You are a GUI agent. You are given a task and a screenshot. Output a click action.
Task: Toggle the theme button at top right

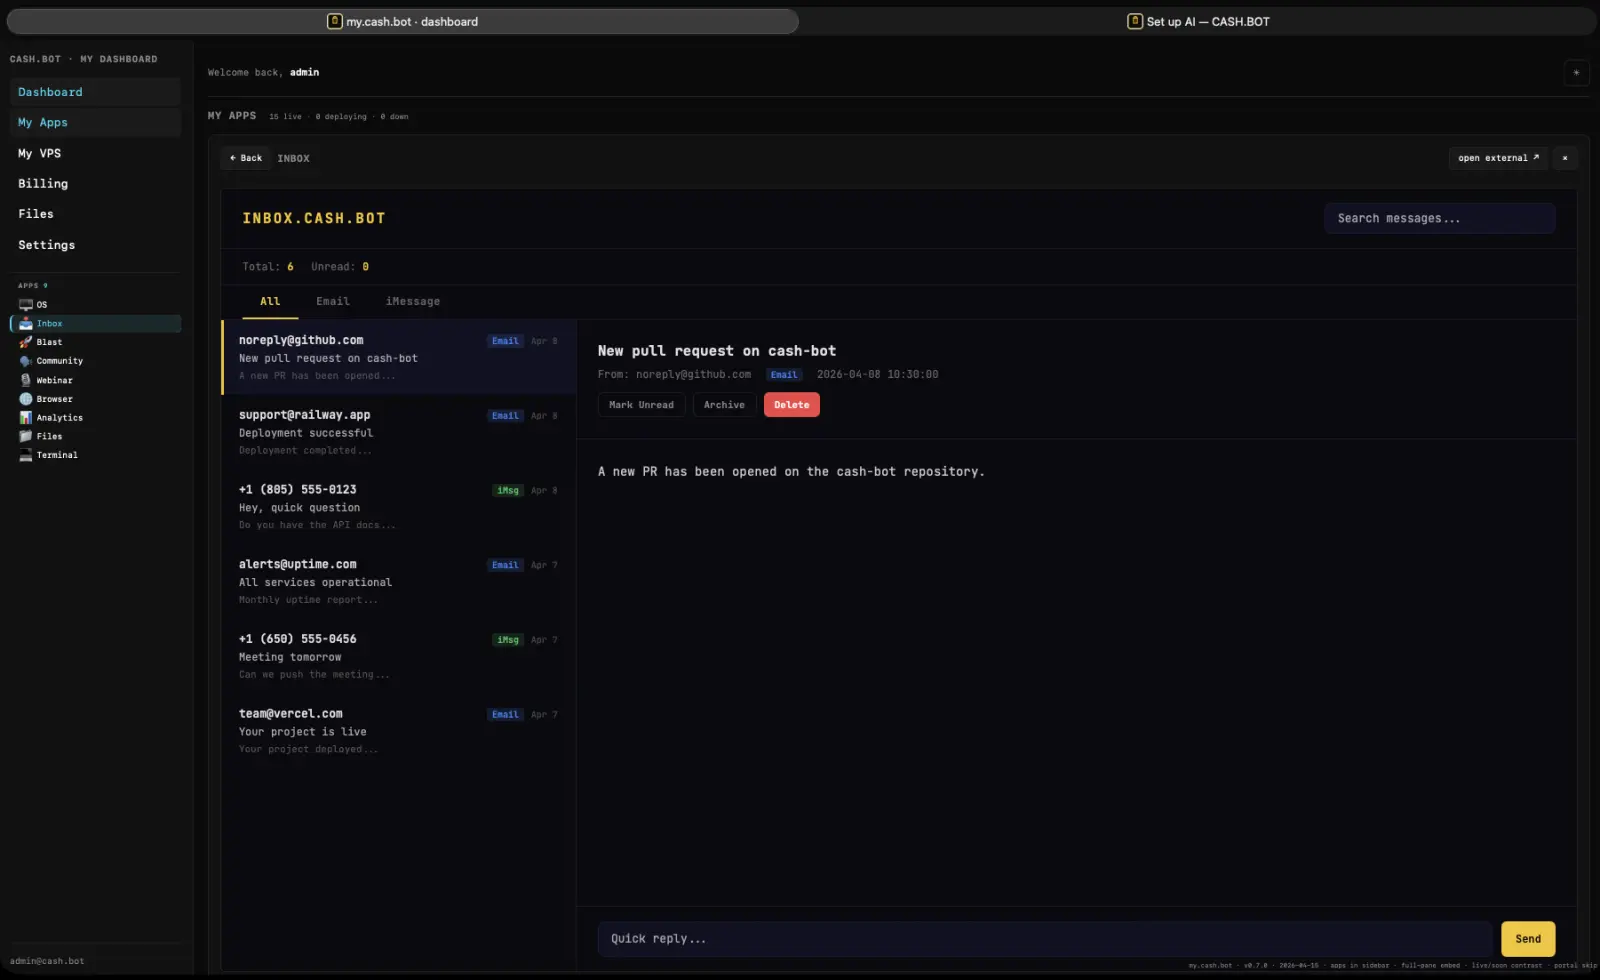pos(1576,72)
